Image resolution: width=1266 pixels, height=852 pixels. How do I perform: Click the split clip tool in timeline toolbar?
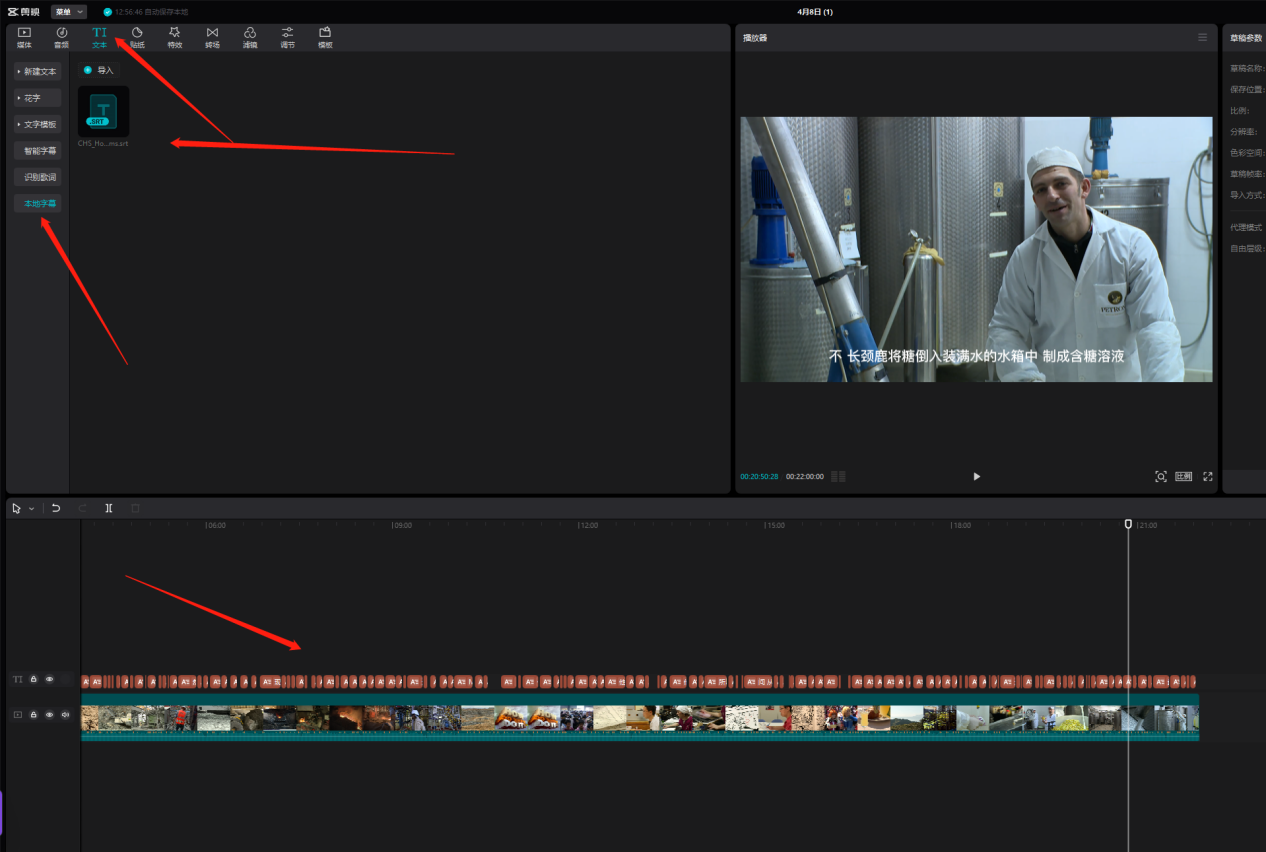[109, 508]
